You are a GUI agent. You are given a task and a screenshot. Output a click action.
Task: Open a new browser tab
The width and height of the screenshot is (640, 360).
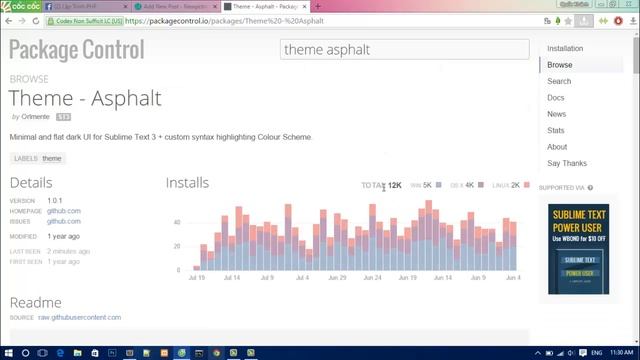[318, 7]
